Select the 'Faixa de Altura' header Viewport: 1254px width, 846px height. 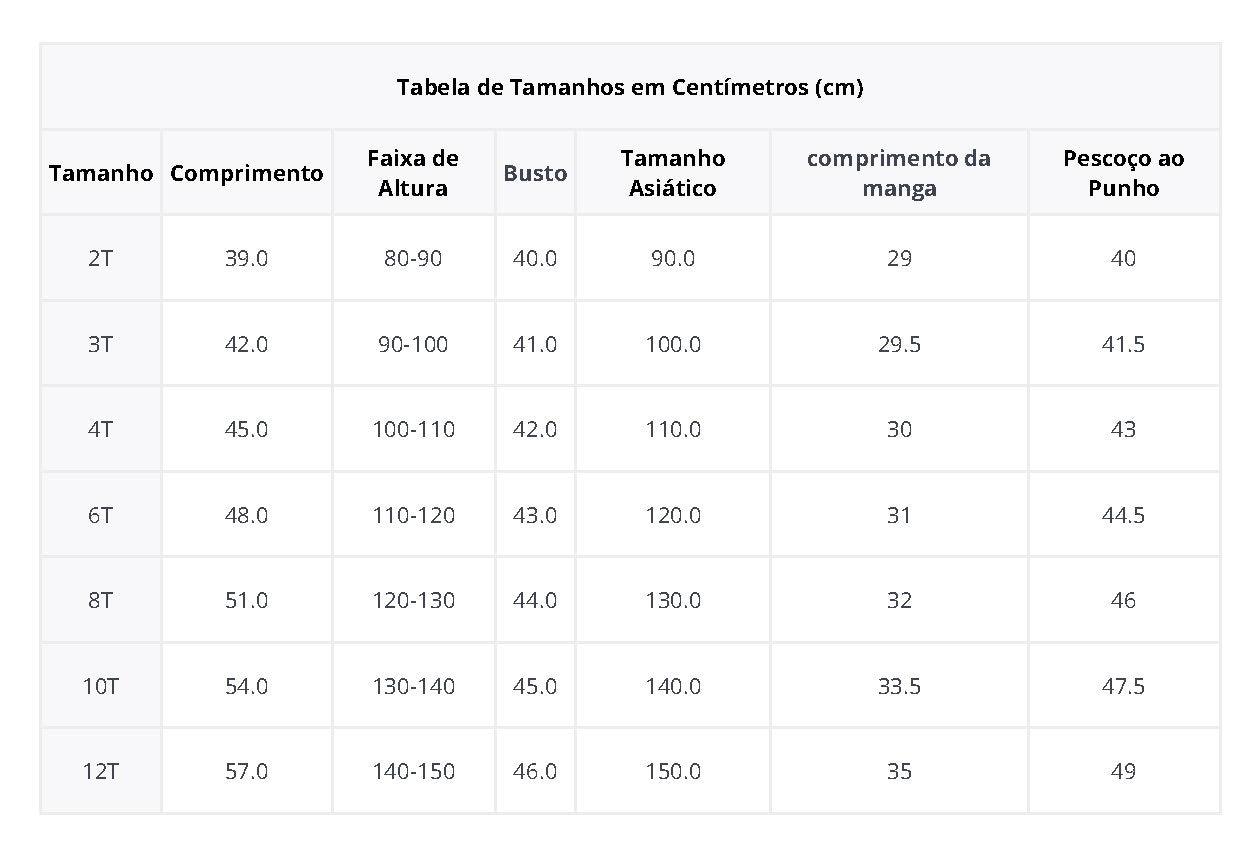[413, 173]
